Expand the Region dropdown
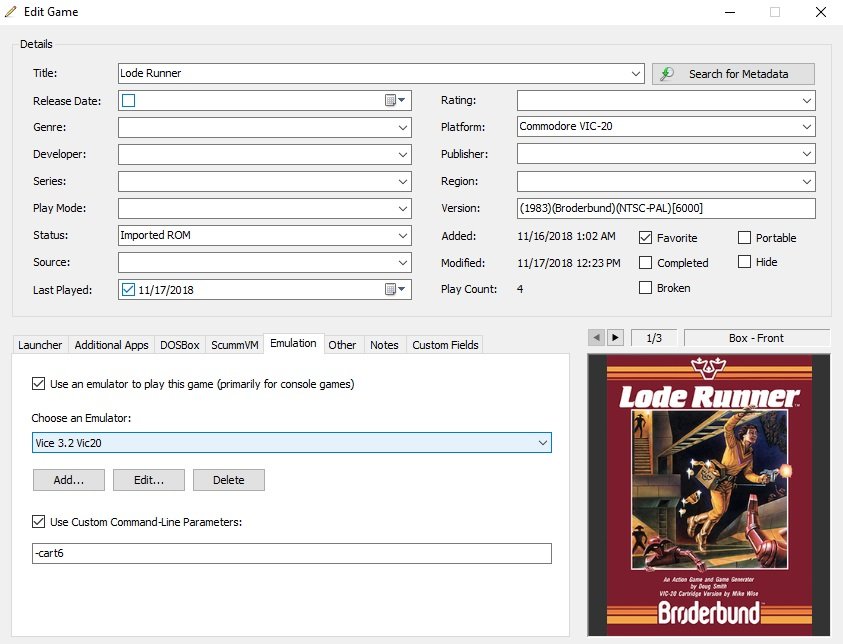Screen dimensions: 843x644 pyautogui.click(x=806, y=181)
